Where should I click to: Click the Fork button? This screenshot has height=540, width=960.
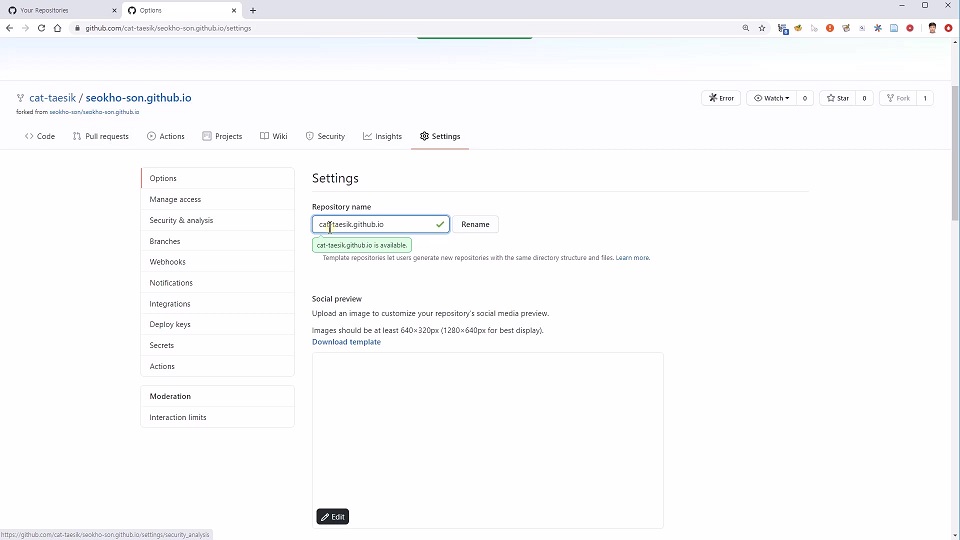pyautogui.click(x=898, y=98)
